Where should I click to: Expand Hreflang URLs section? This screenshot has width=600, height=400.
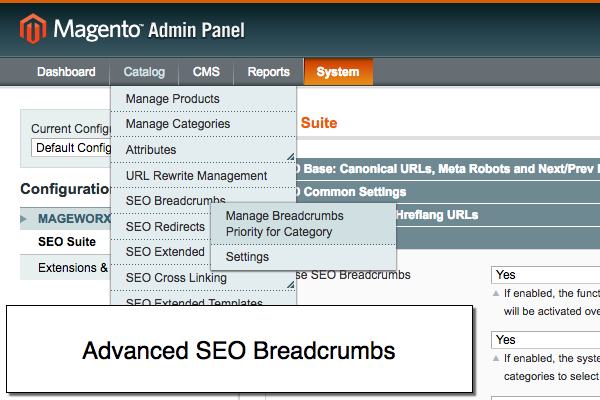(x=498, y=215)
